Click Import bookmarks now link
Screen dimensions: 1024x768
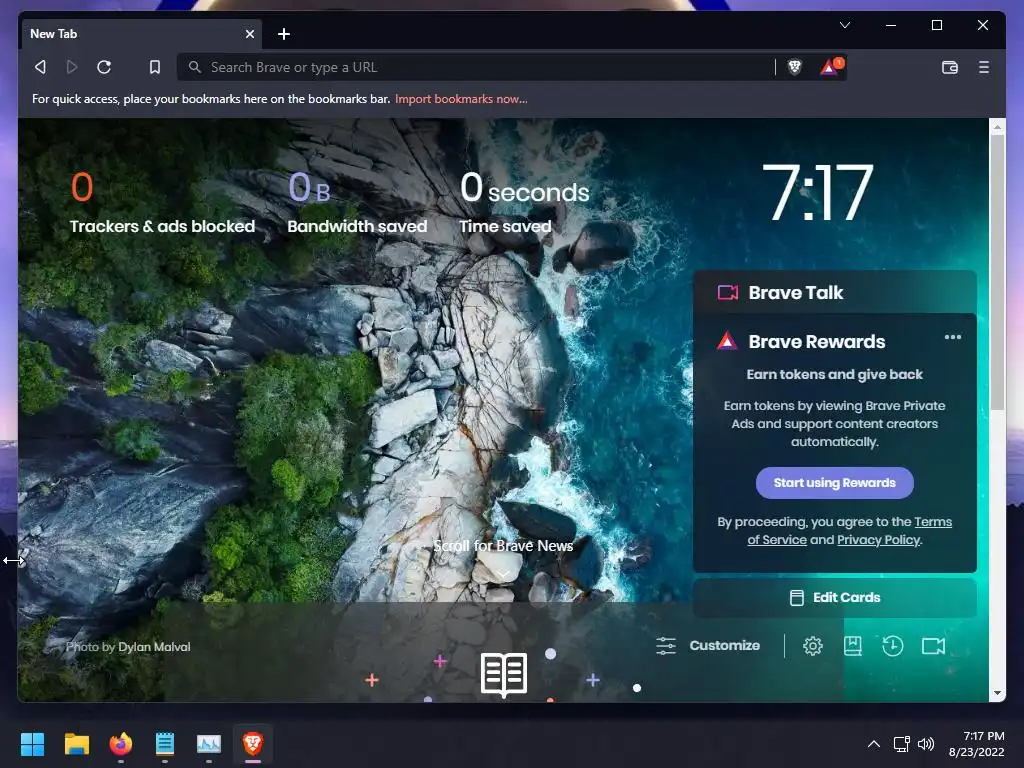(461, 99)
